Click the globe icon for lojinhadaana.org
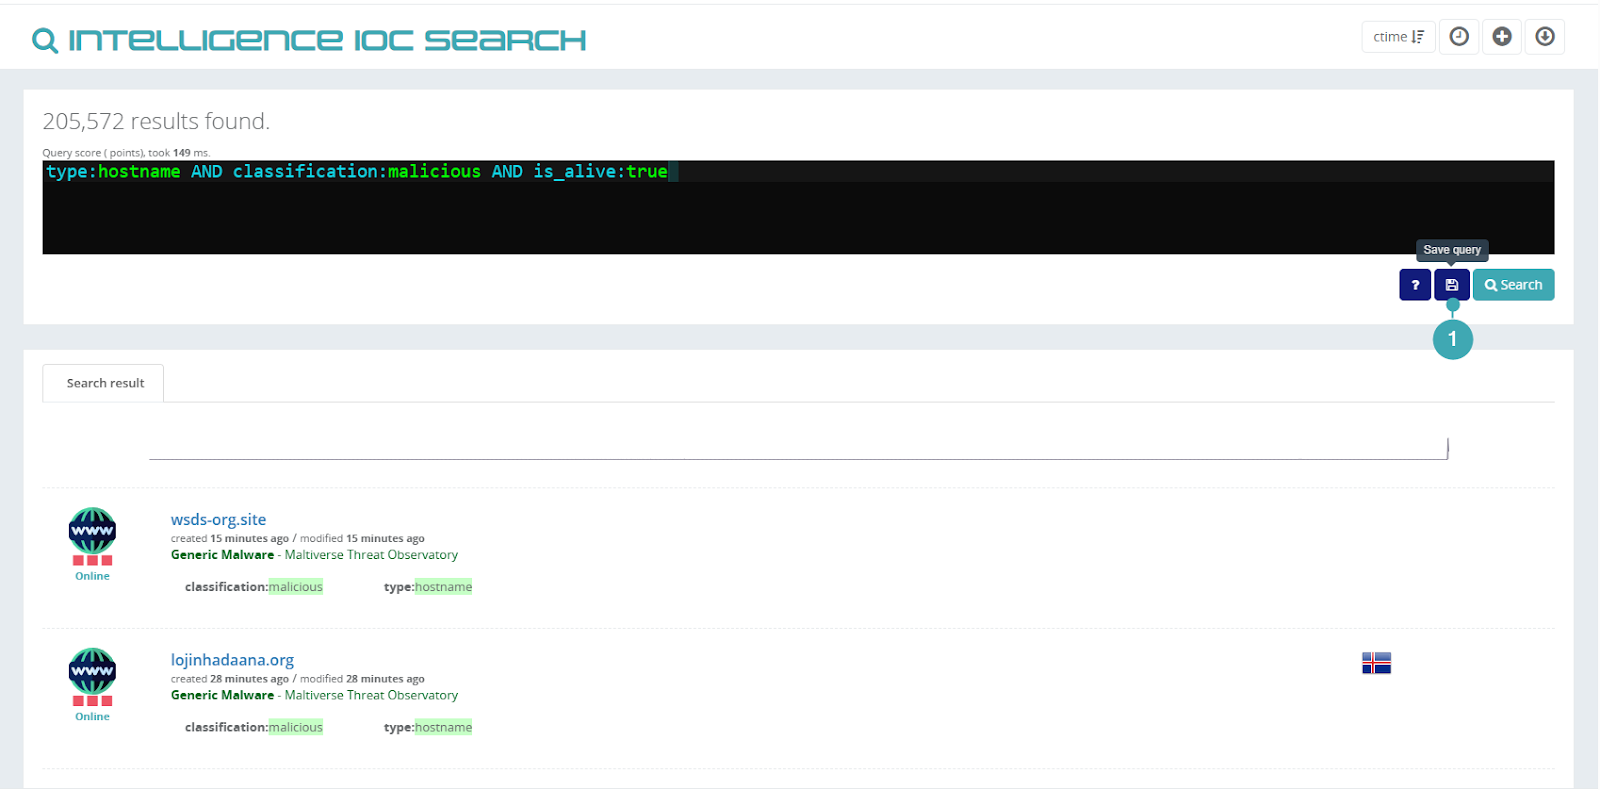This screenshot has height=790, width=1600. pyautogui.click(x=92, y=671)
